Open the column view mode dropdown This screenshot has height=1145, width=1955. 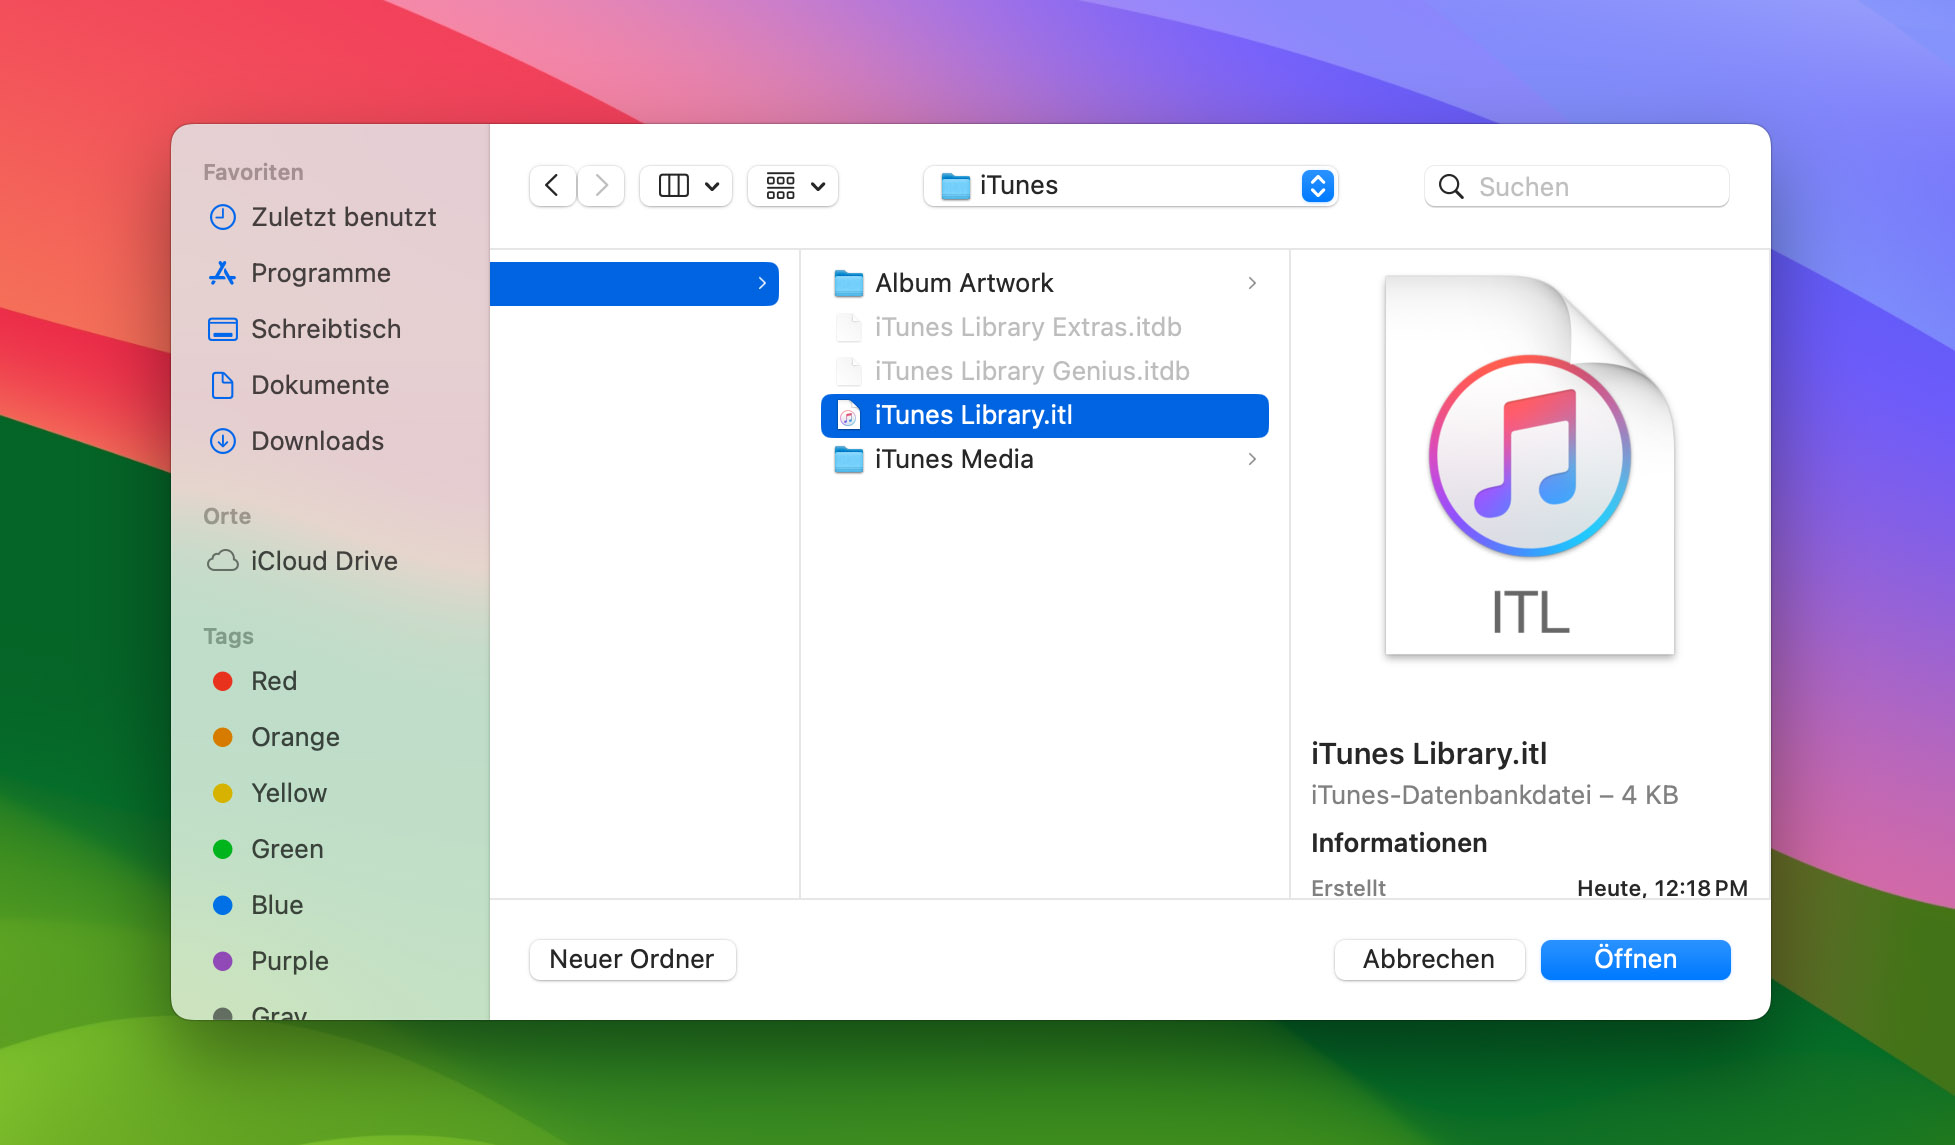click(x=687, y=186)
